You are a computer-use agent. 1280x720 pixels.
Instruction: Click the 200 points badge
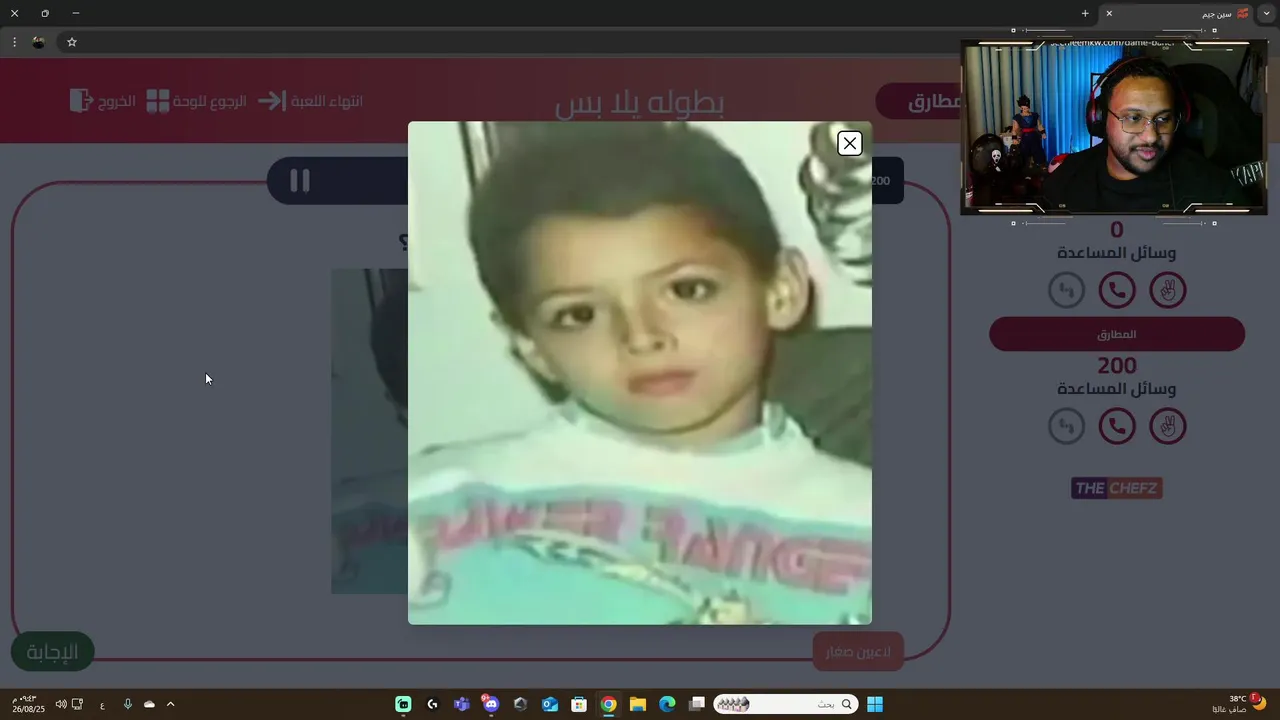click(886, 181)
